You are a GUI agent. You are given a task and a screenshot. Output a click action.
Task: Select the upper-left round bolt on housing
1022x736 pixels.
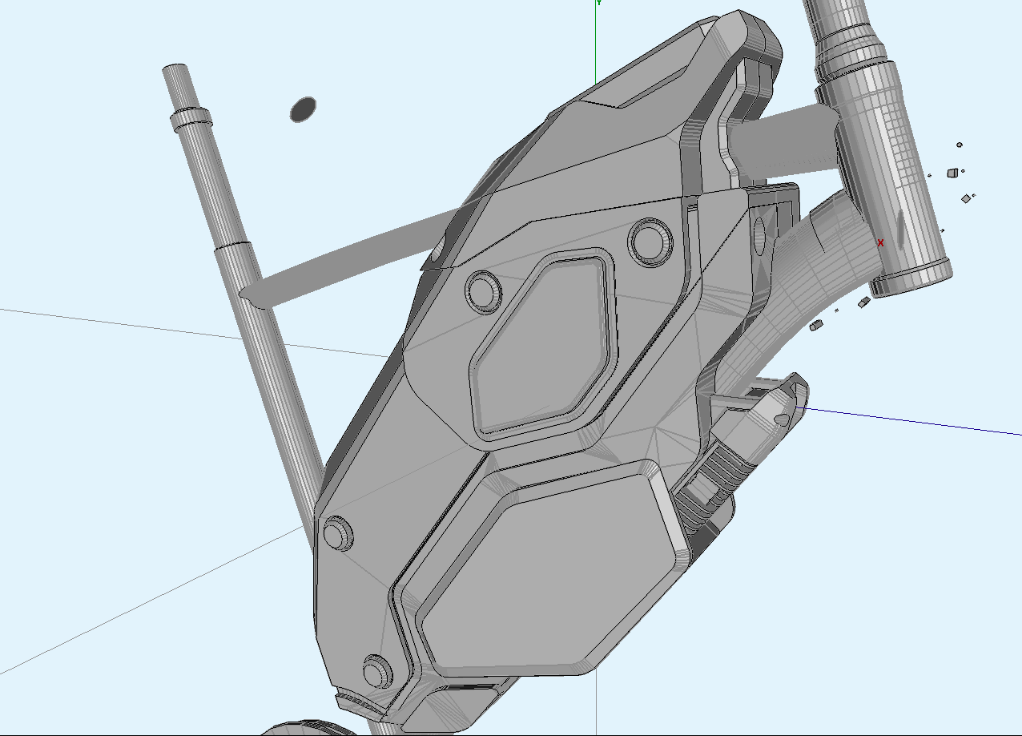pyautogui.click(x=483, y=289)
